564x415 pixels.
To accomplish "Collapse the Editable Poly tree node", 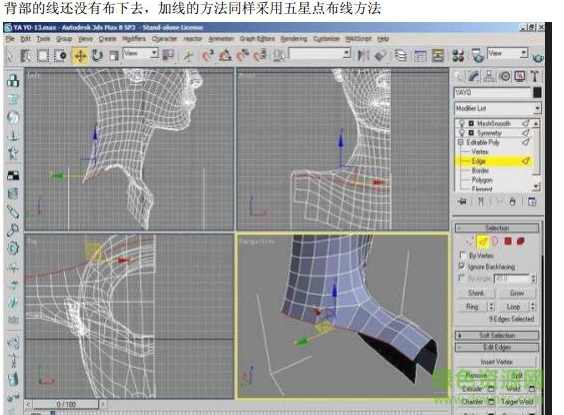I will [x=461, y=142].
